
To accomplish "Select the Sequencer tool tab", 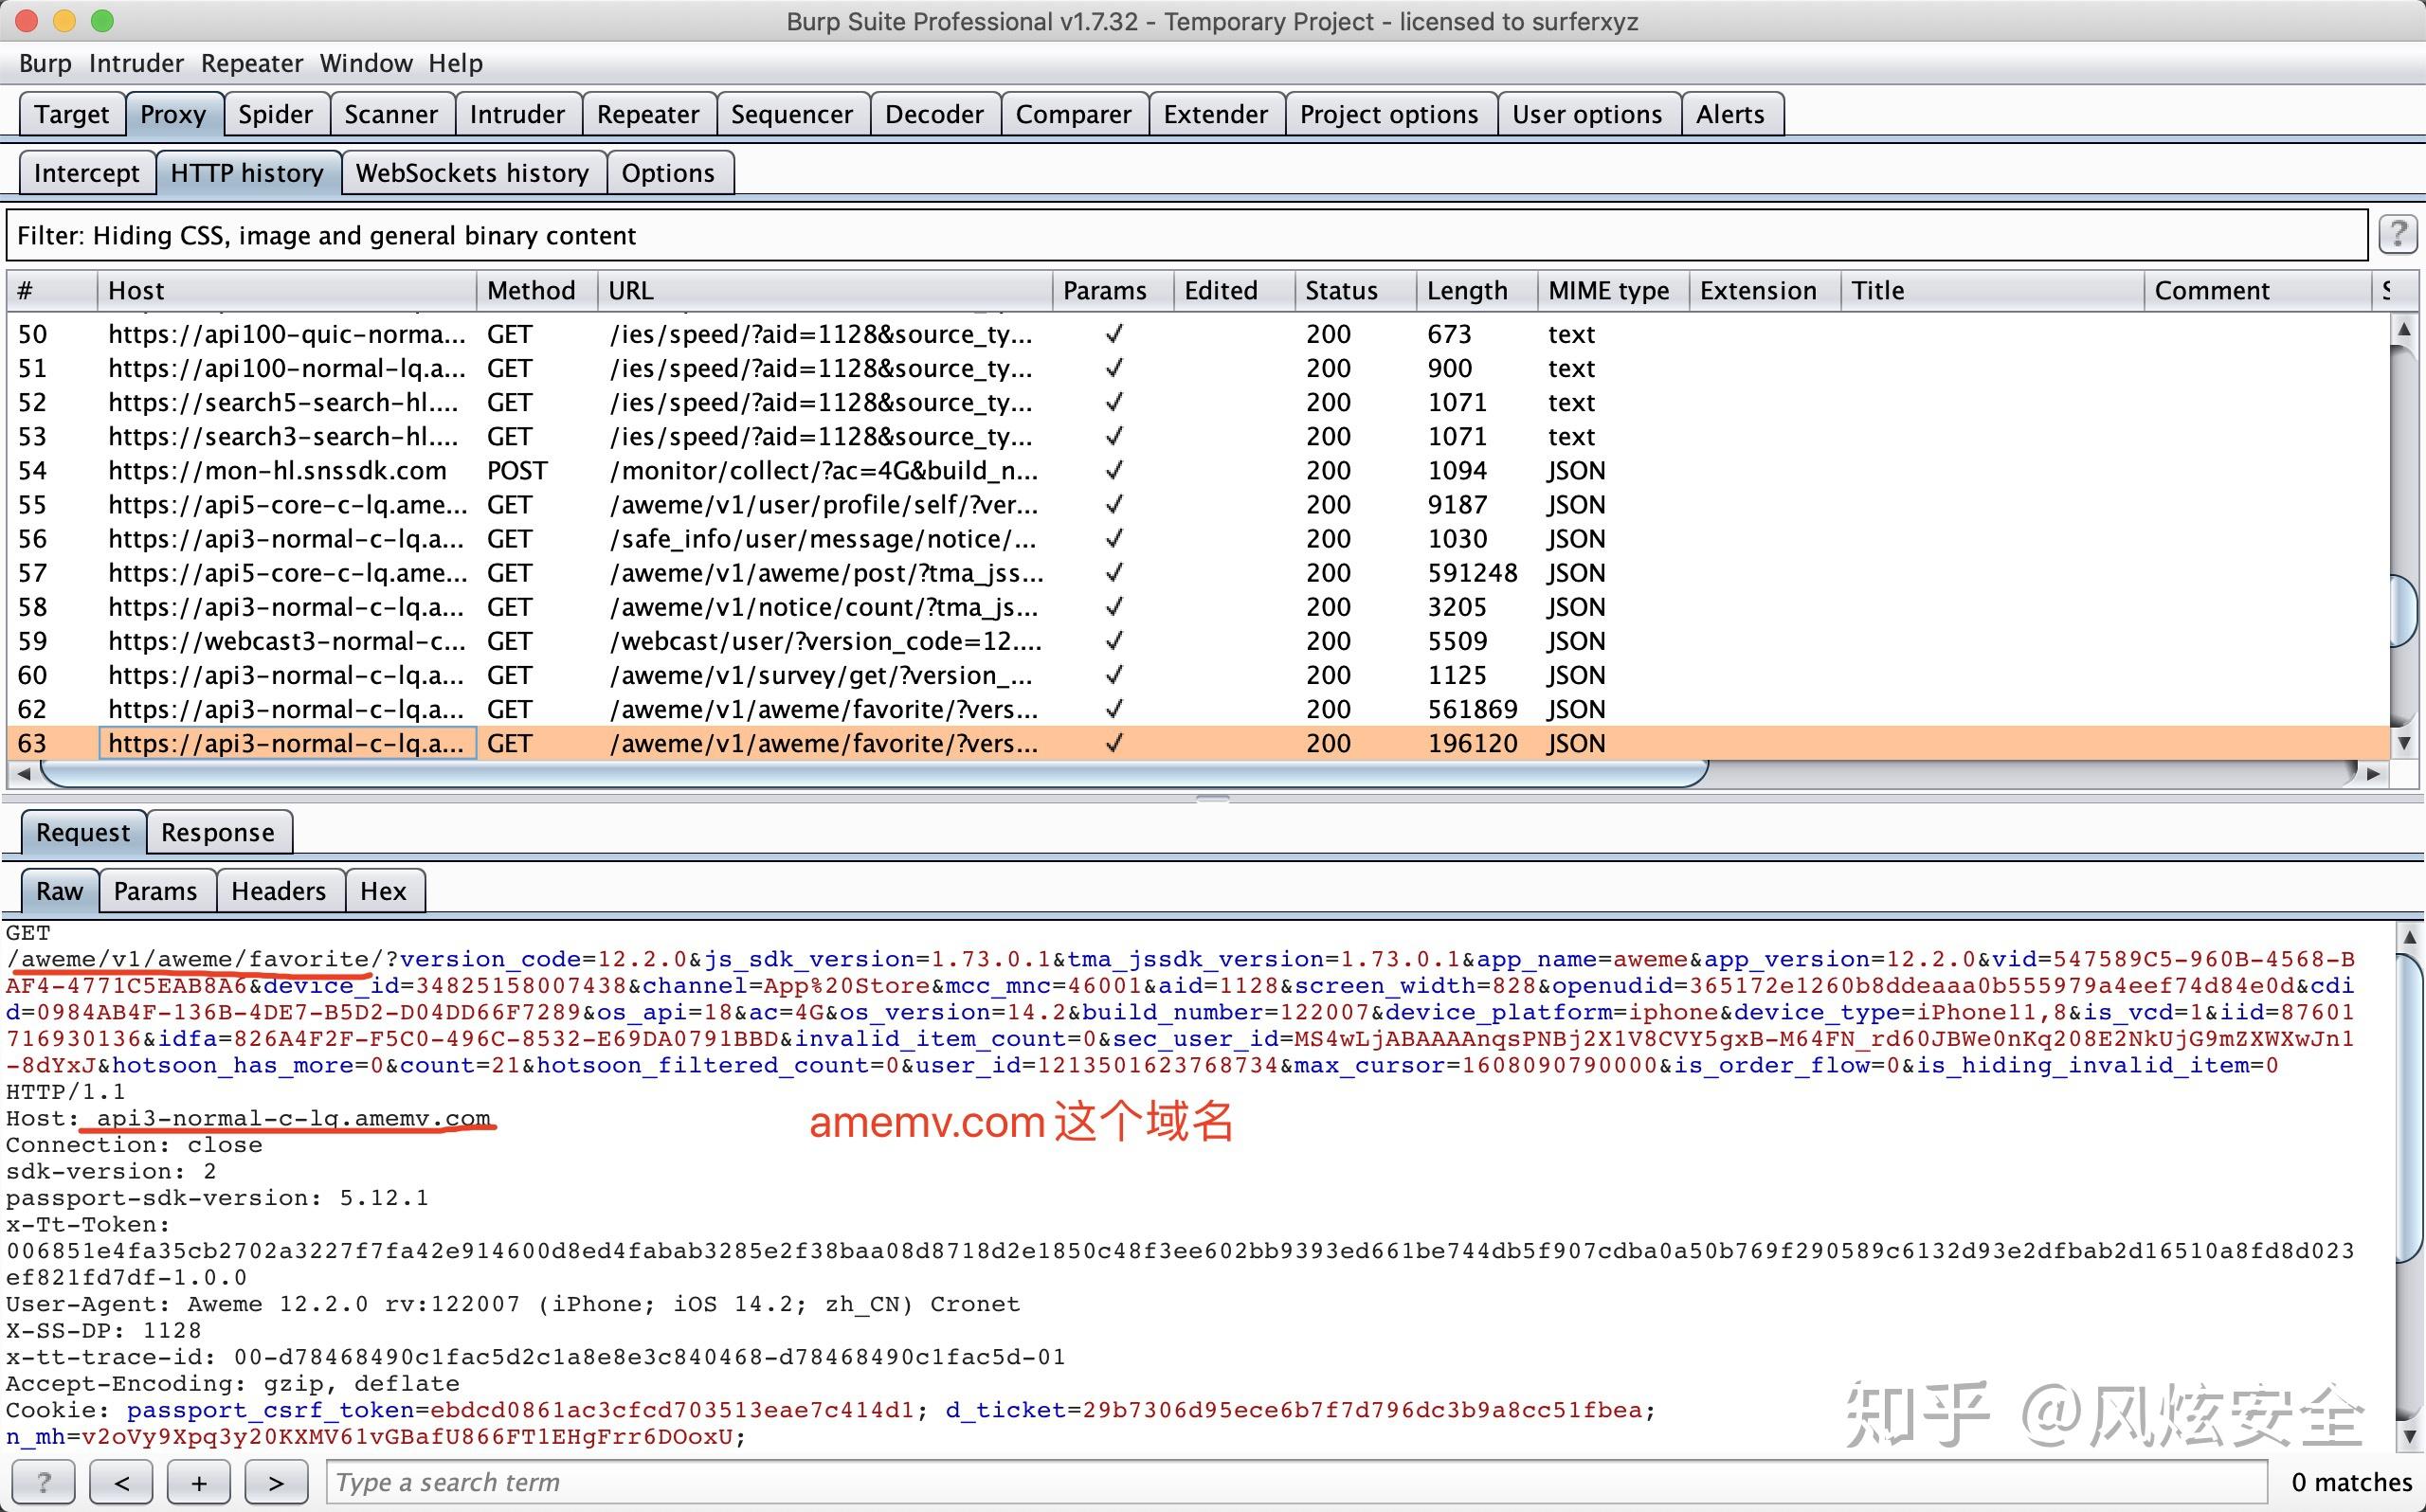I will click(790, 114).
